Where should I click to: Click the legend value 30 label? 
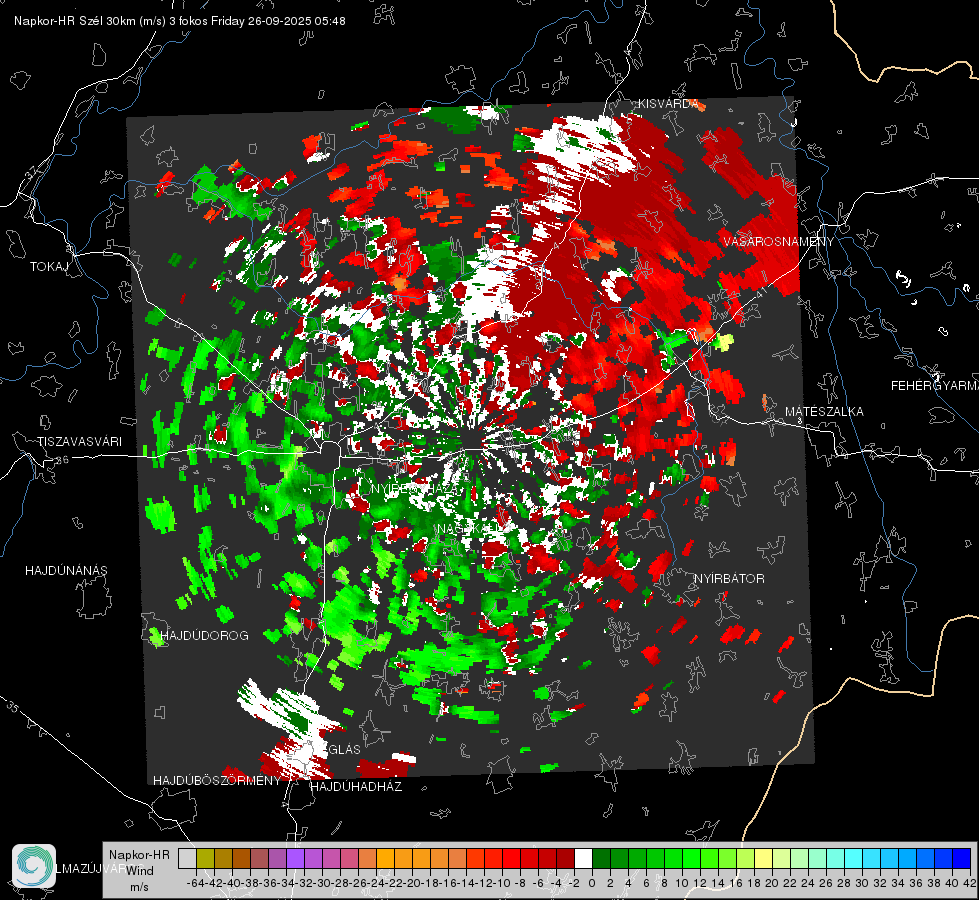(862, 883)
